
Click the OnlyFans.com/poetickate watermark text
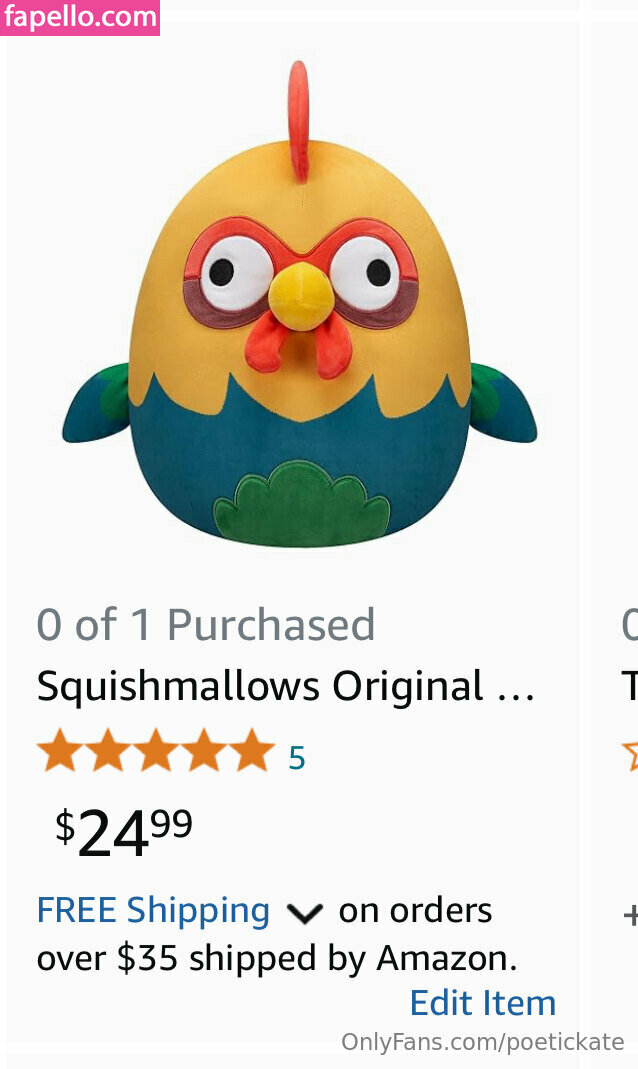click(482, 1042)
